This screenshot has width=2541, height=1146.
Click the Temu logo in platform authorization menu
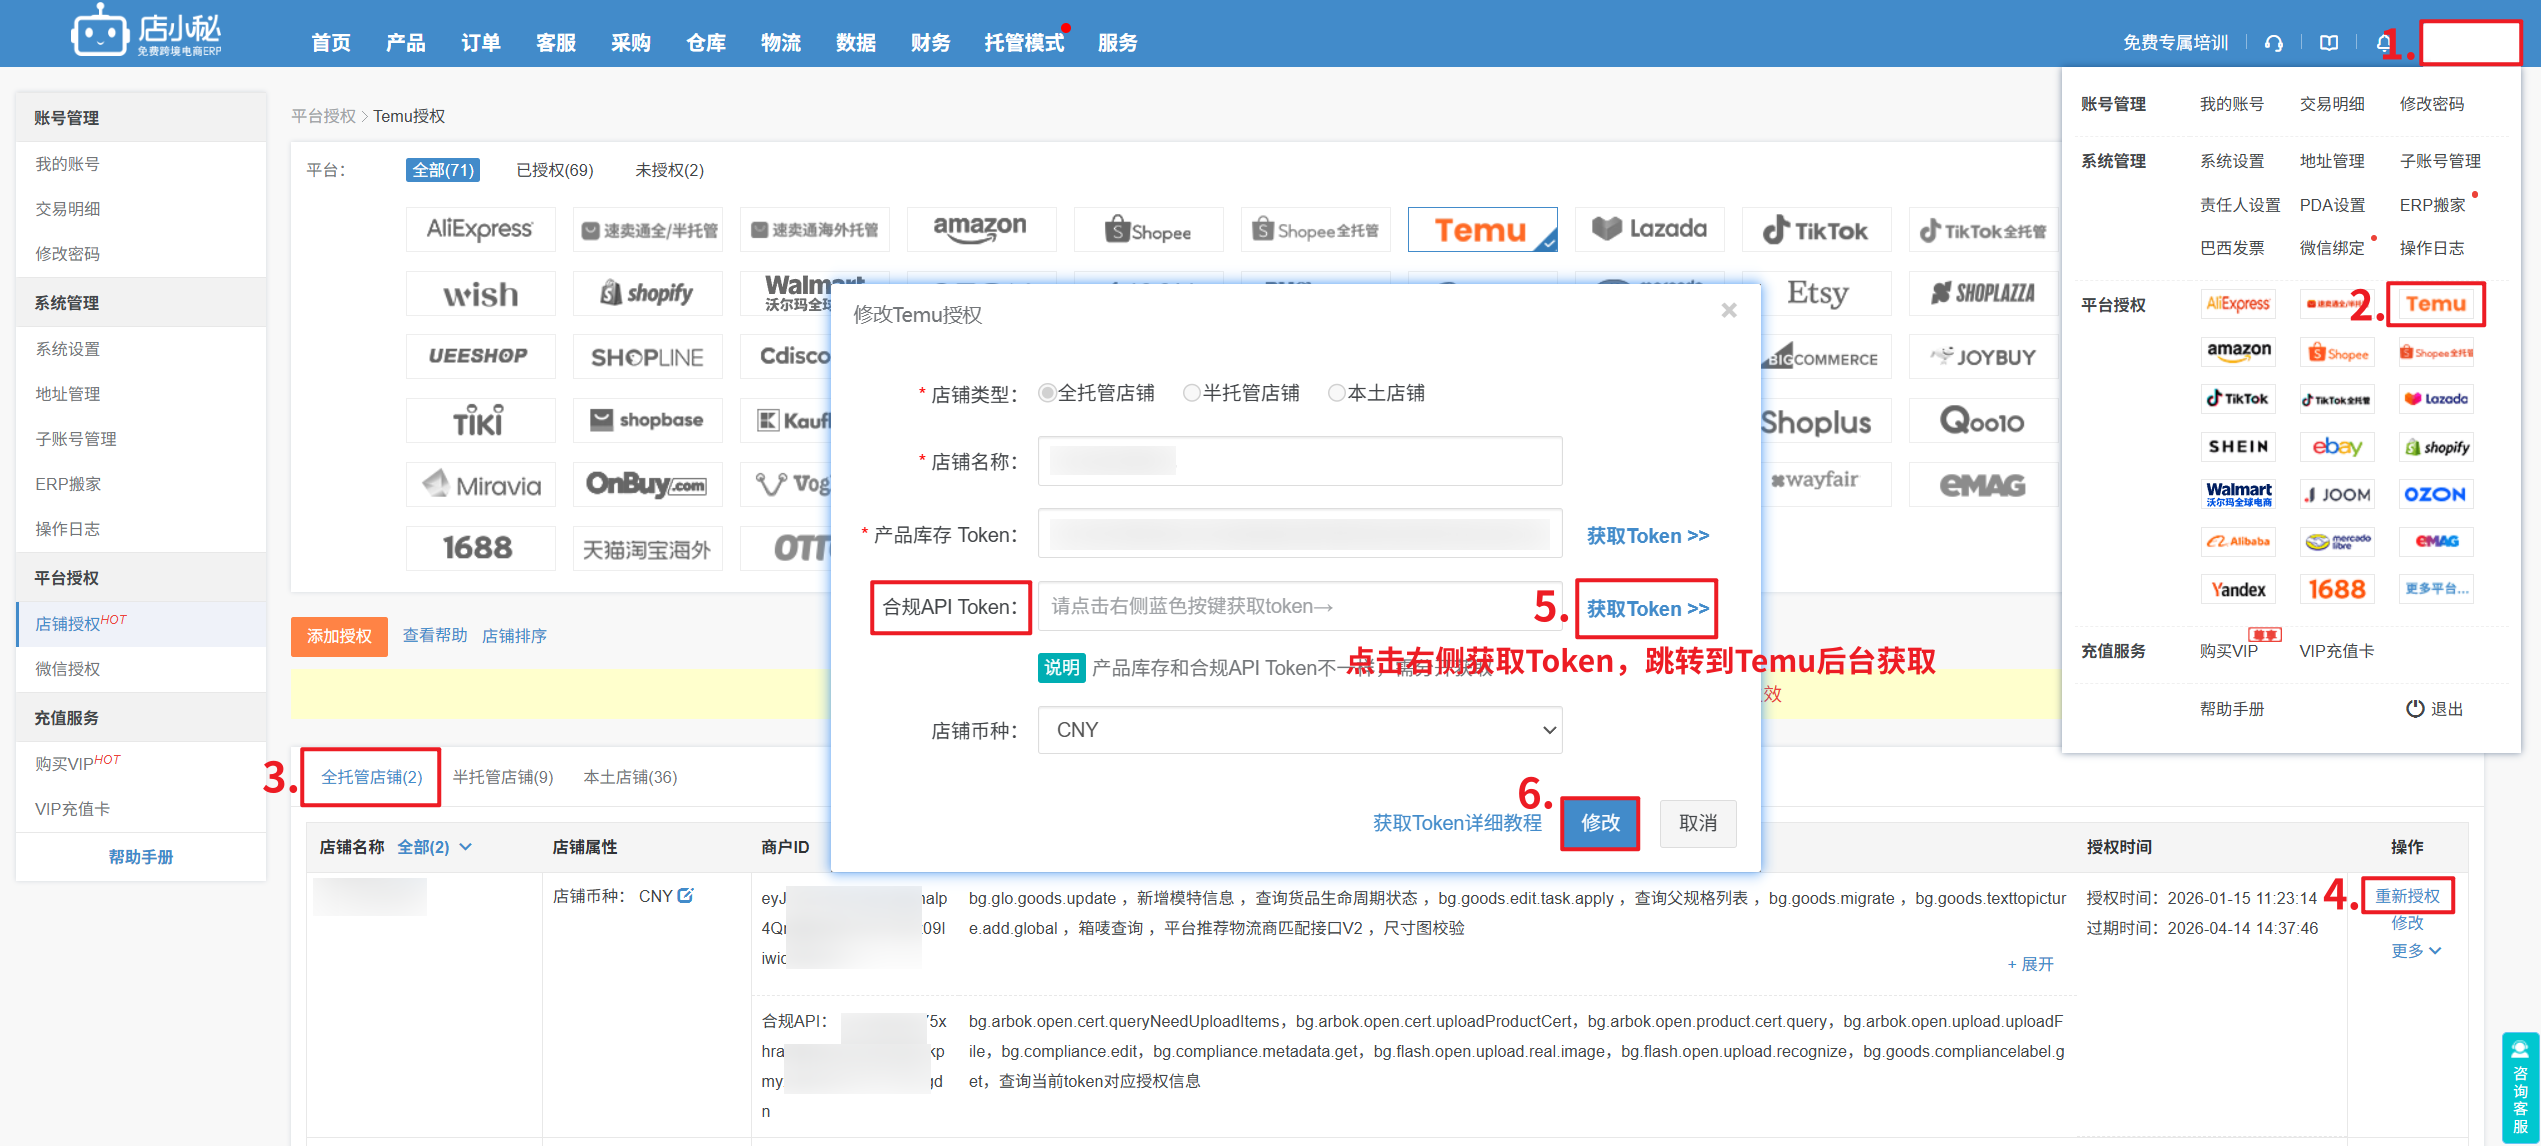tap(2435, 304)
